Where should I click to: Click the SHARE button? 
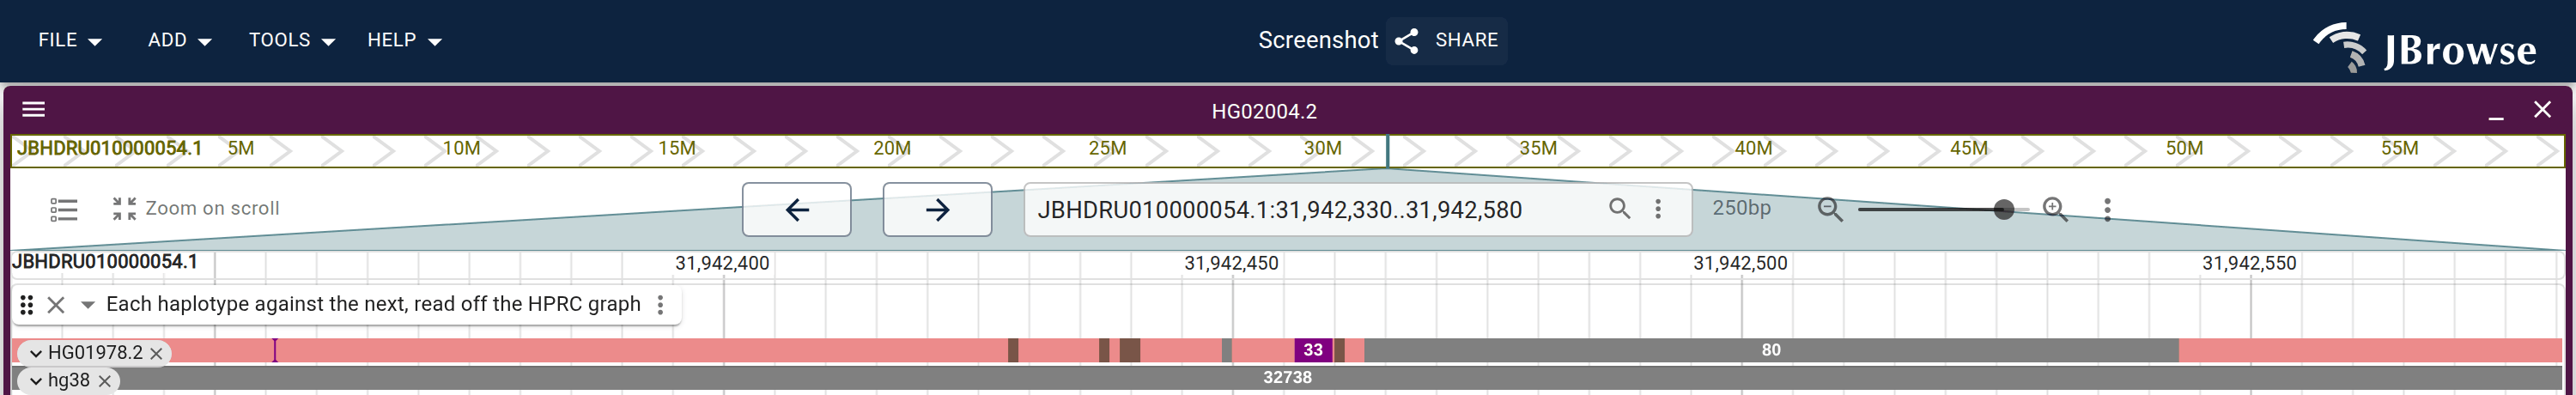click(x=1446, y=41)
